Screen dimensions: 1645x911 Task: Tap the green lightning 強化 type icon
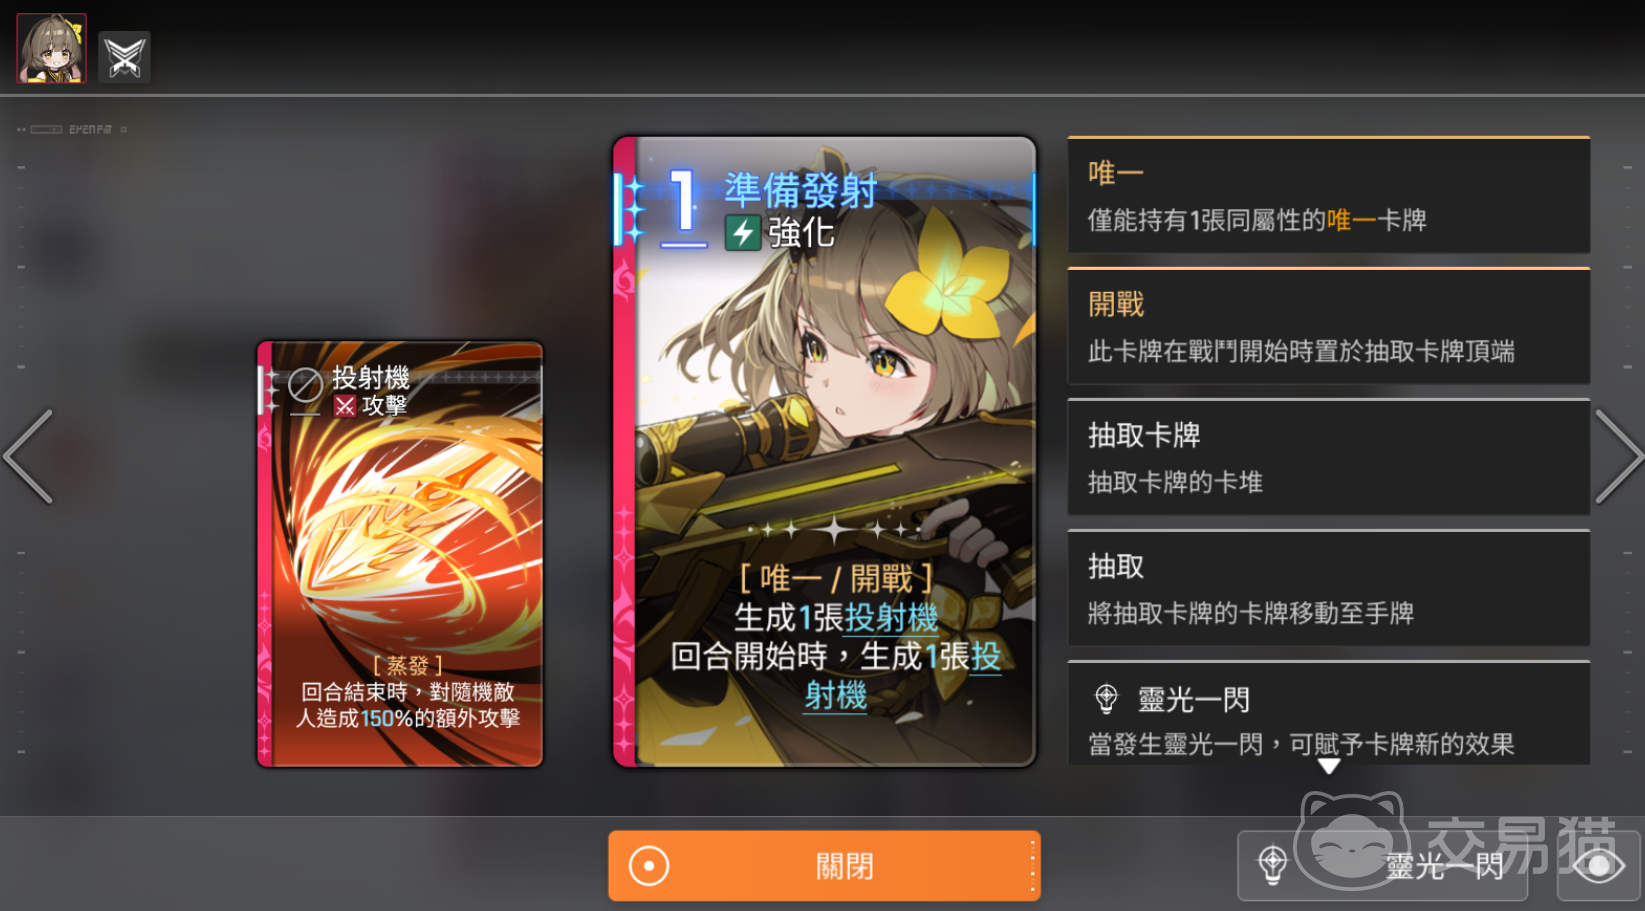pyautogui.click(x=742, y=233)
